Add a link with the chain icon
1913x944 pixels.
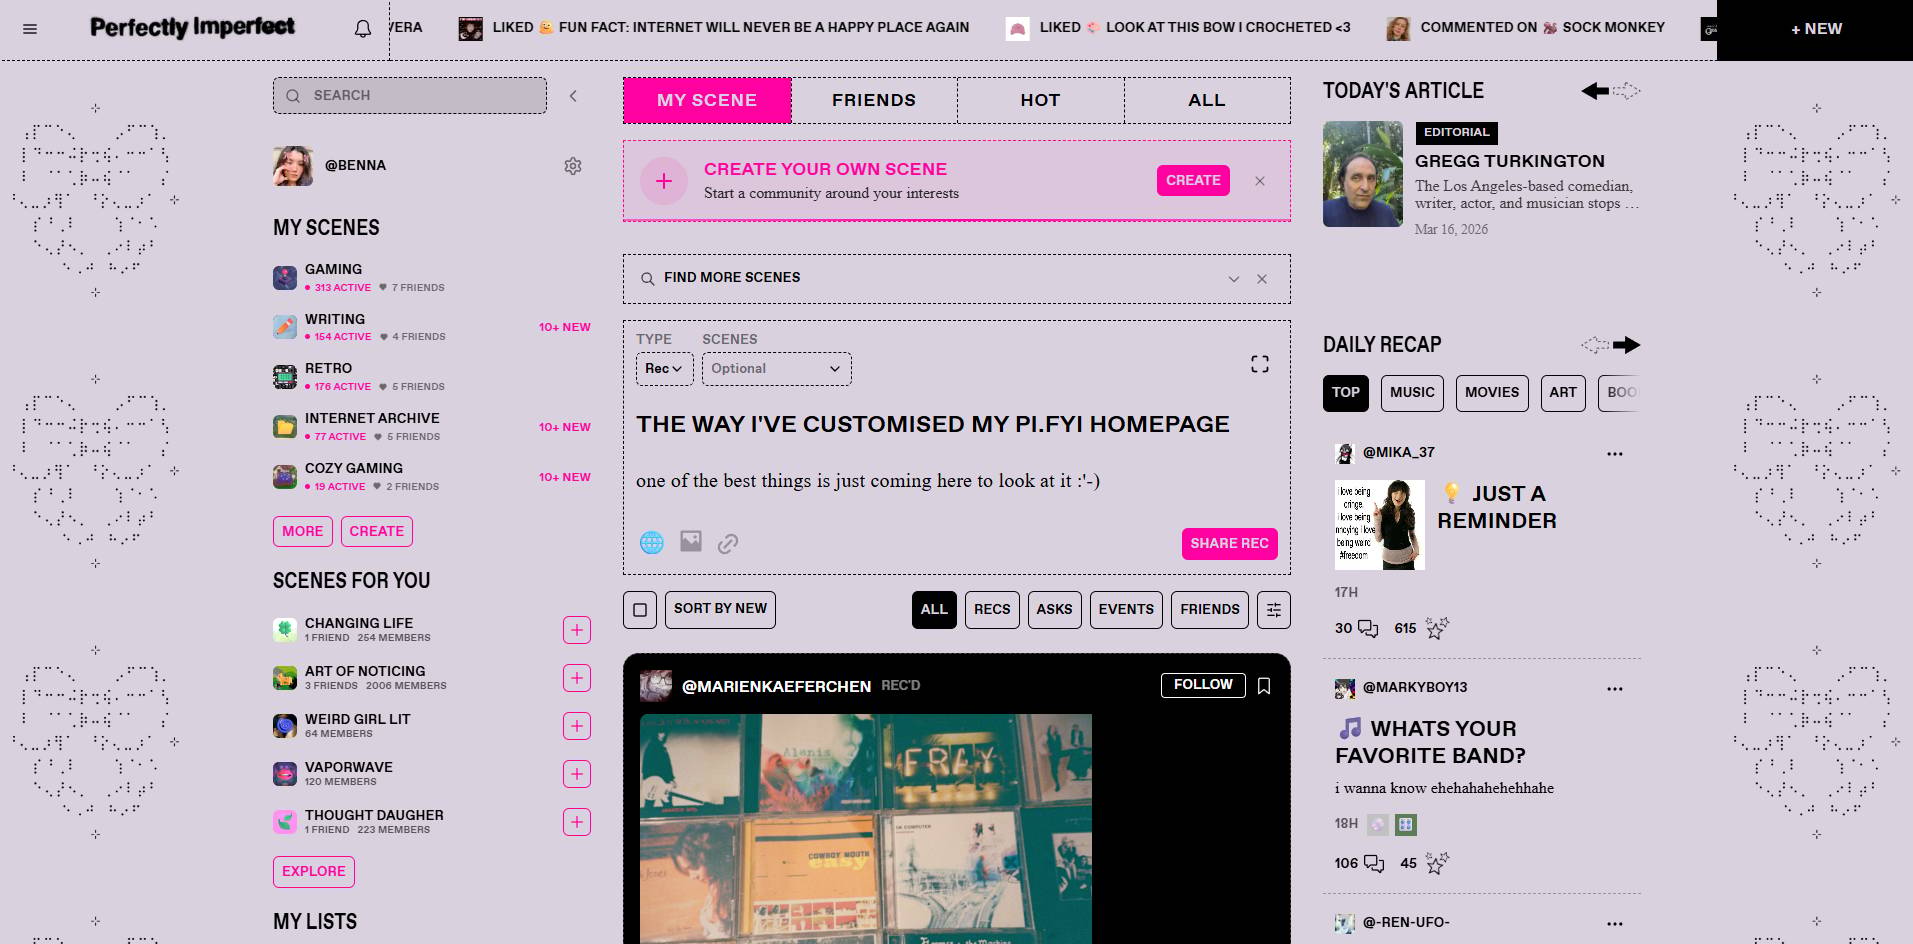click(x=728, y=543)
